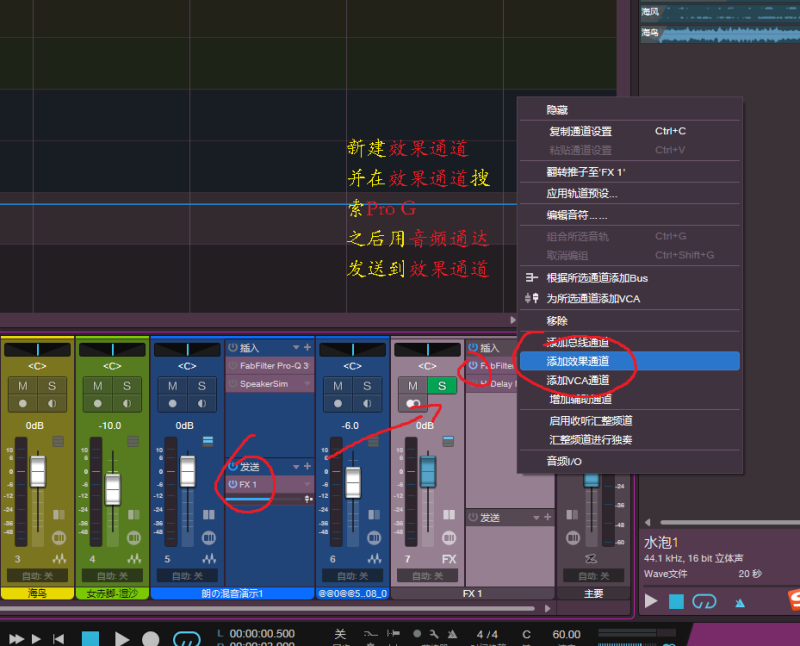This screenshot has height=646, width=800.
Task: Toggle power of FX 1 send
Action: [x=233, y=485]
